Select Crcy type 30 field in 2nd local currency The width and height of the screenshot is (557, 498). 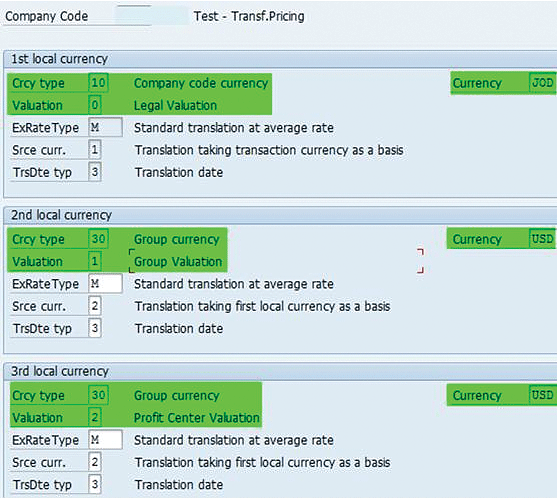click(98, 239)
